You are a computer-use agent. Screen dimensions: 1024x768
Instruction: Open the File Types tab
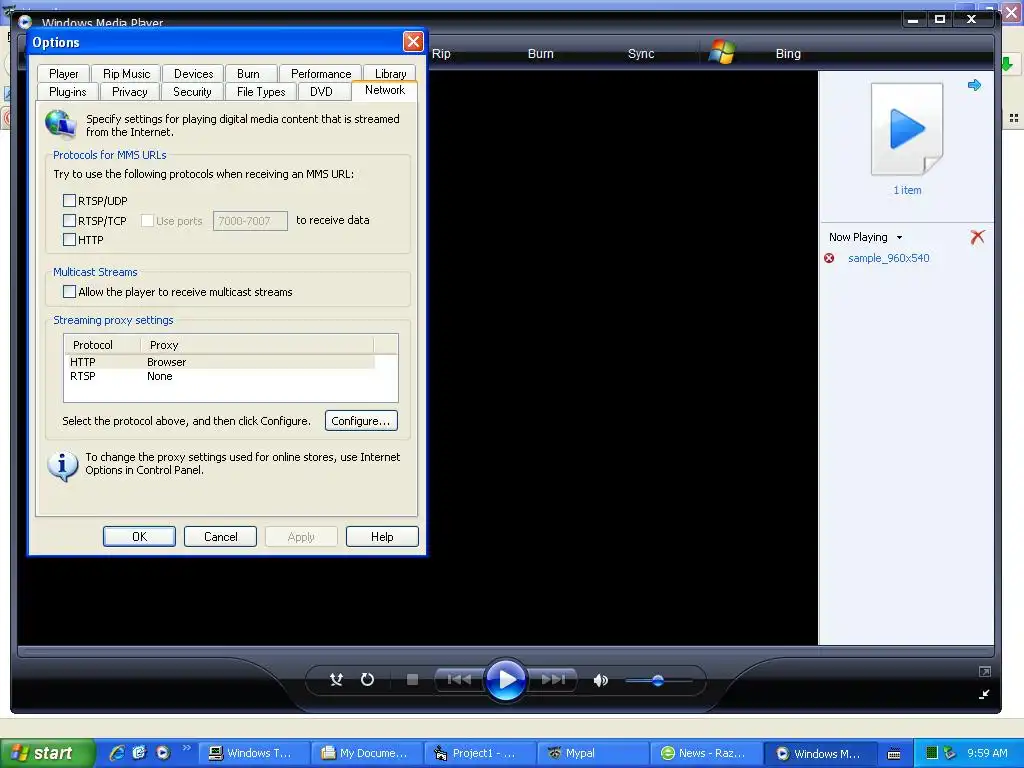(x=261, y=92)
